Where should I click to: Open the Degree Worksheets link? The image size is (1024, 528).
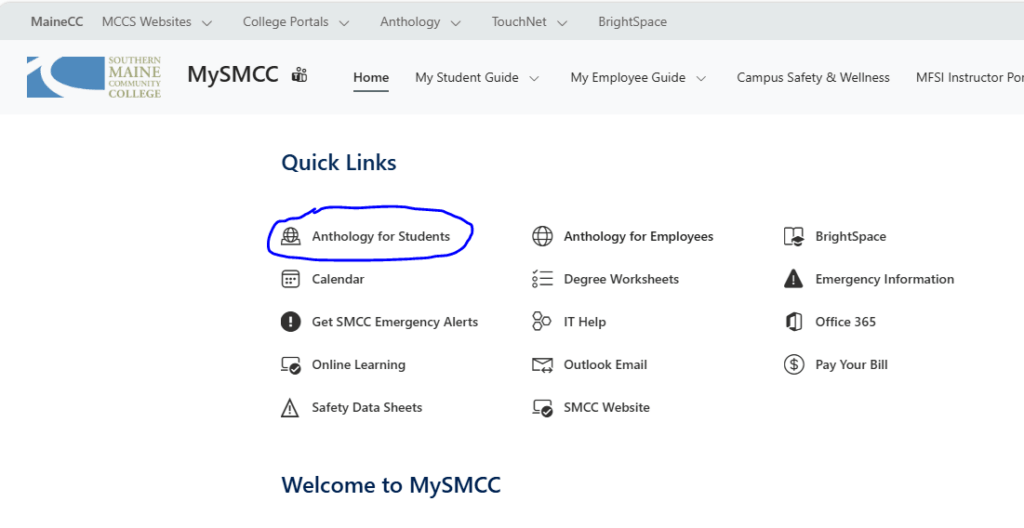(622, 279)
